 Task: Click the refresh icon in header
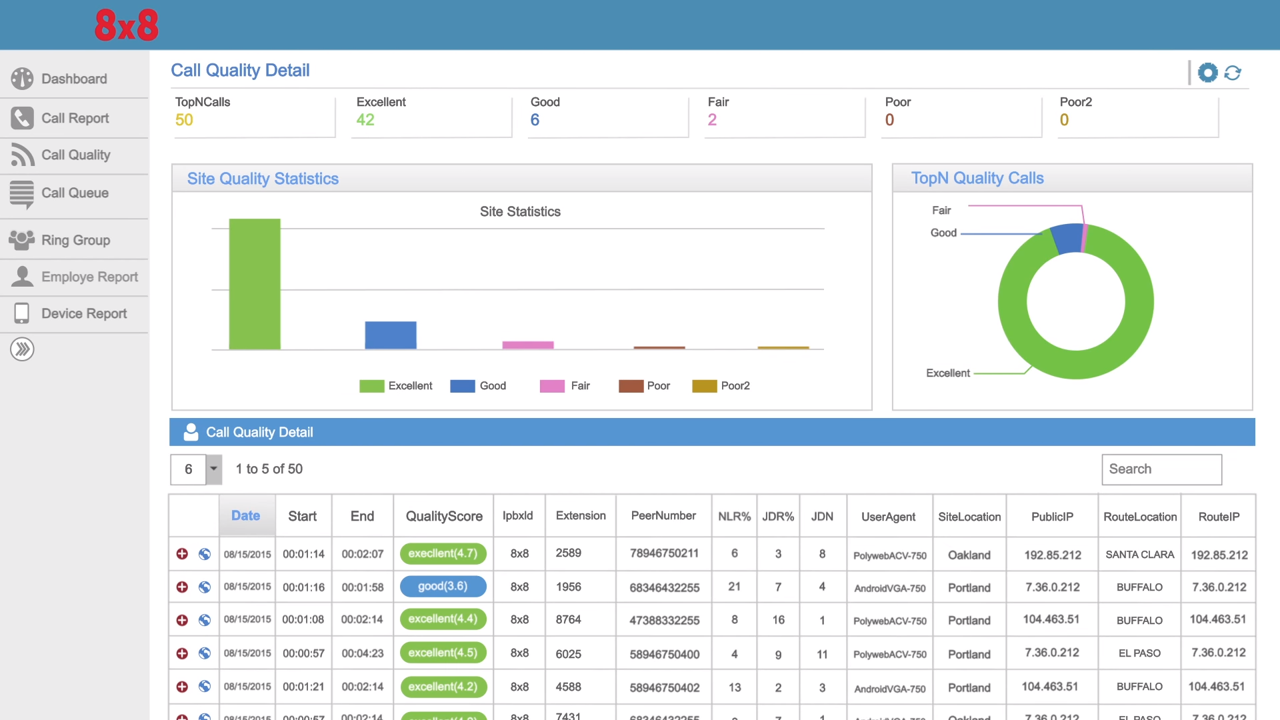pyautogui.click(x=1233, y=72)
